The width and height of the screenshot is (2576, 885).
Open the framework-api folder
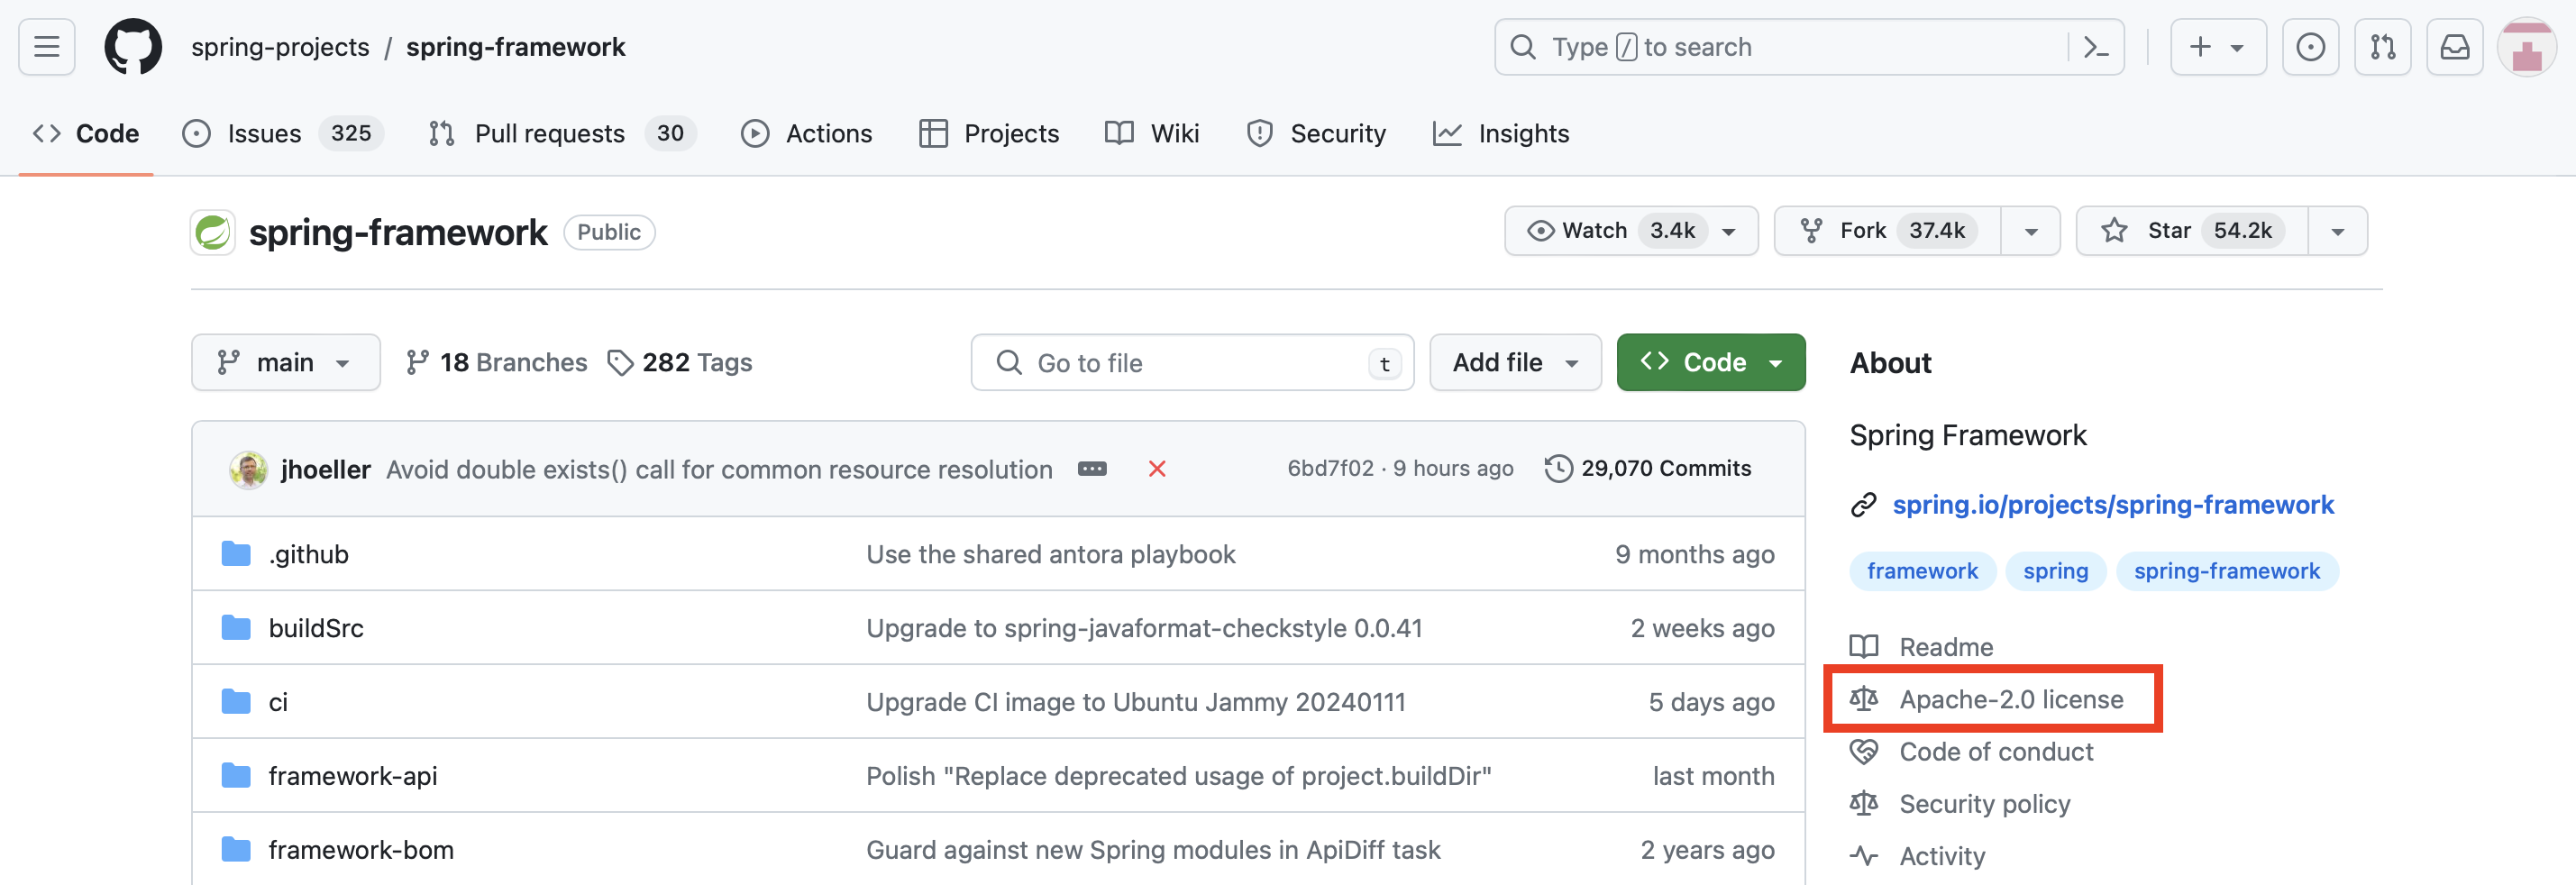pos(353,776)
